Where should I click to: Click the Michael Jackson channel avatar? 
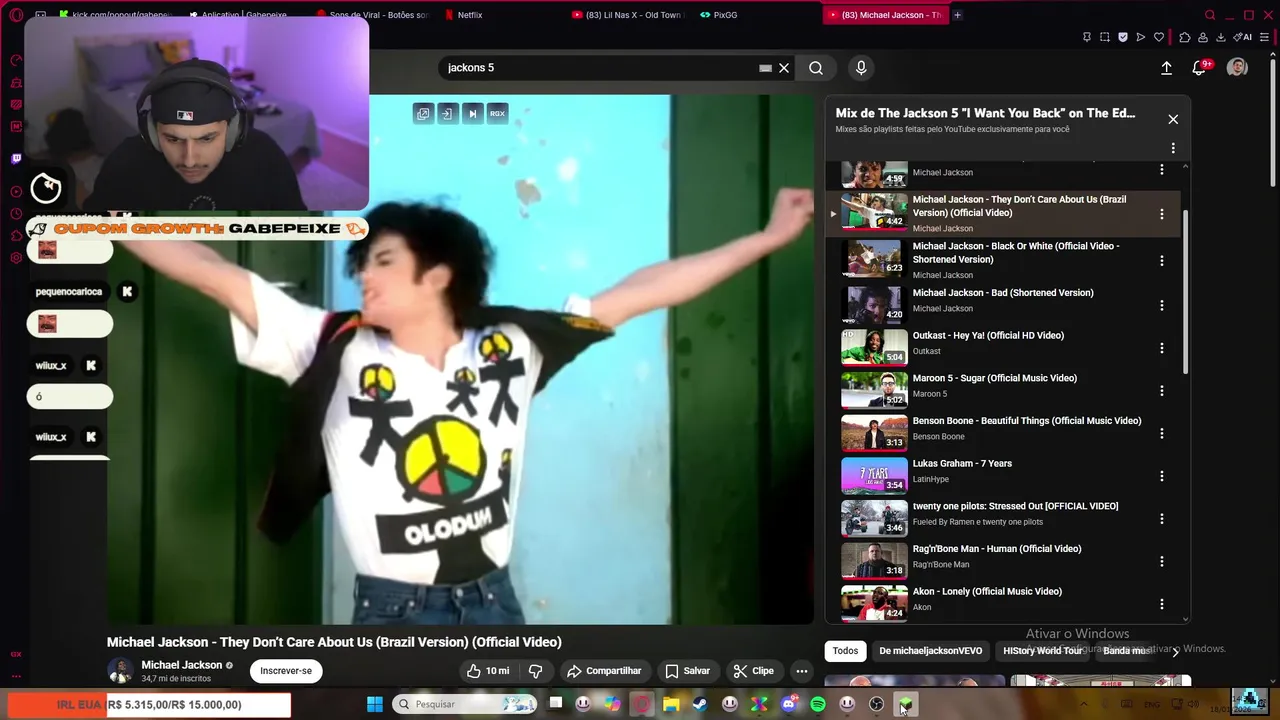click(x=120, y=671)
